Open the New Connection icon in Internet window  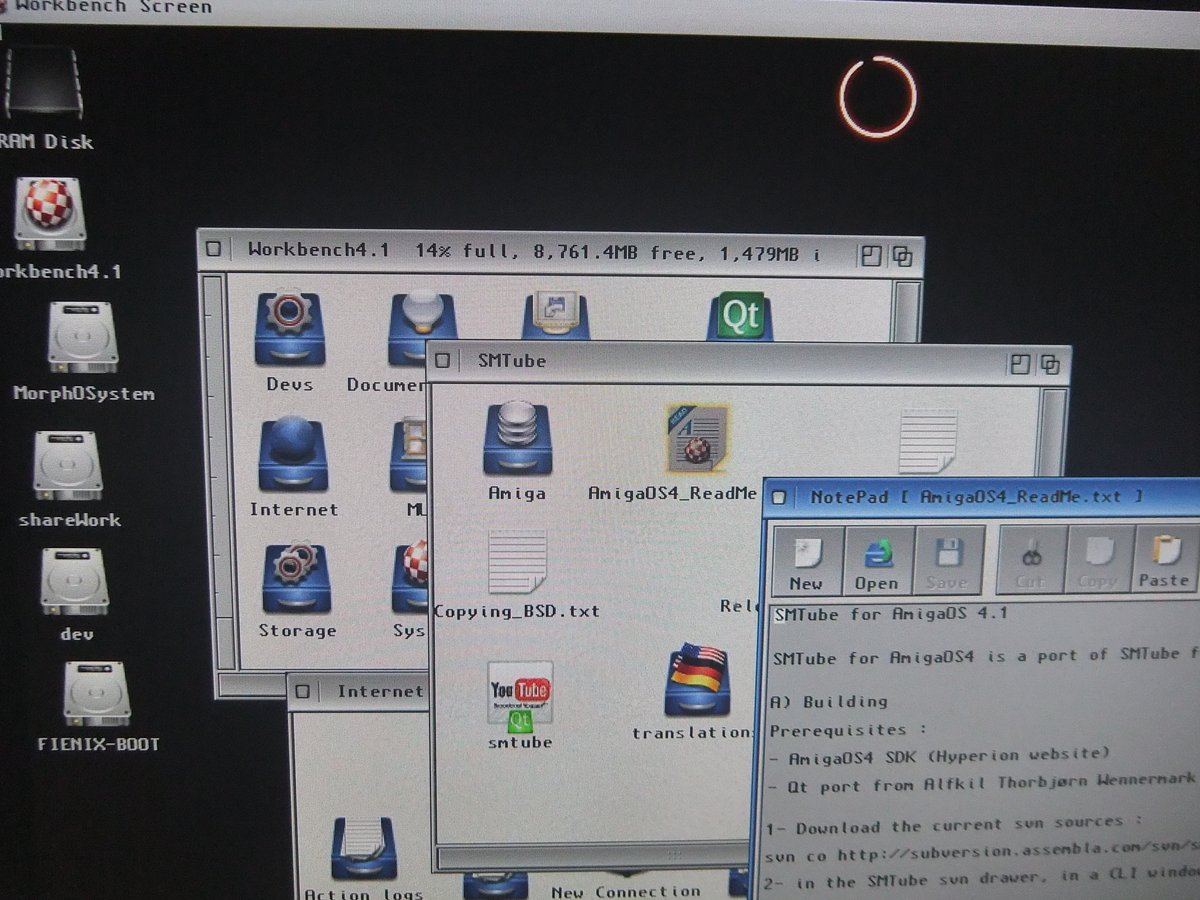(x=626, y=891)
